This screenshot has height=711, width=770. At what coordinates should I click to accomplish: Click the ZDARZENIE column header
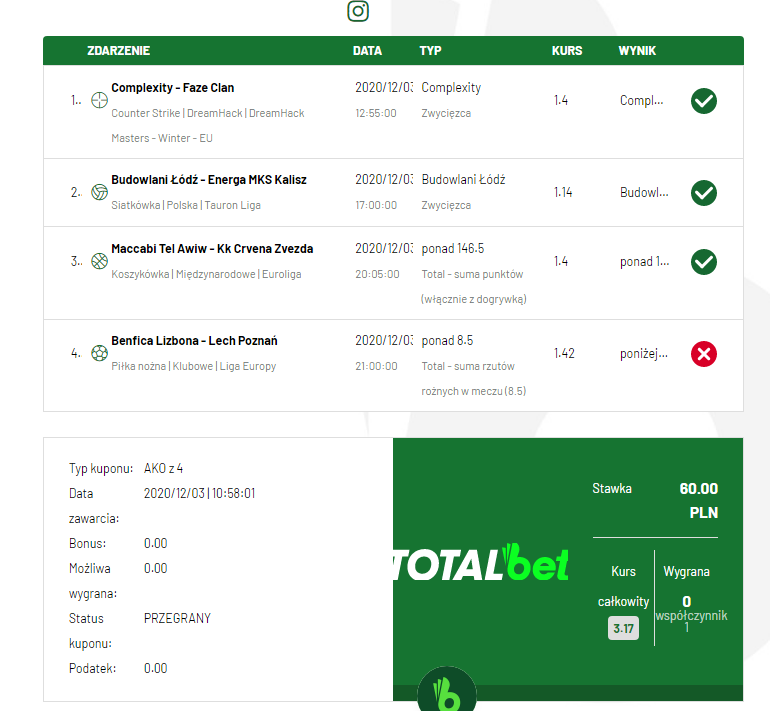(118, 51)
